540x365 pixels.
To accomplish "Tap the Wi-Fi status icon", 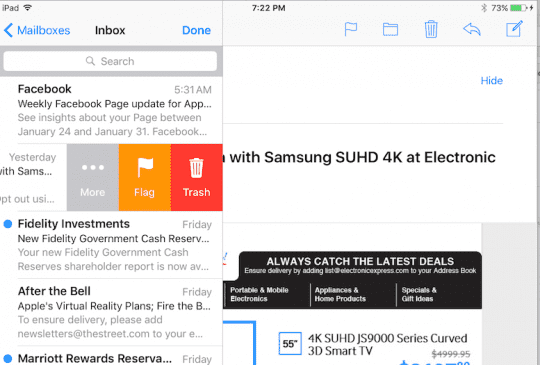I will click(x=27, y=7).
